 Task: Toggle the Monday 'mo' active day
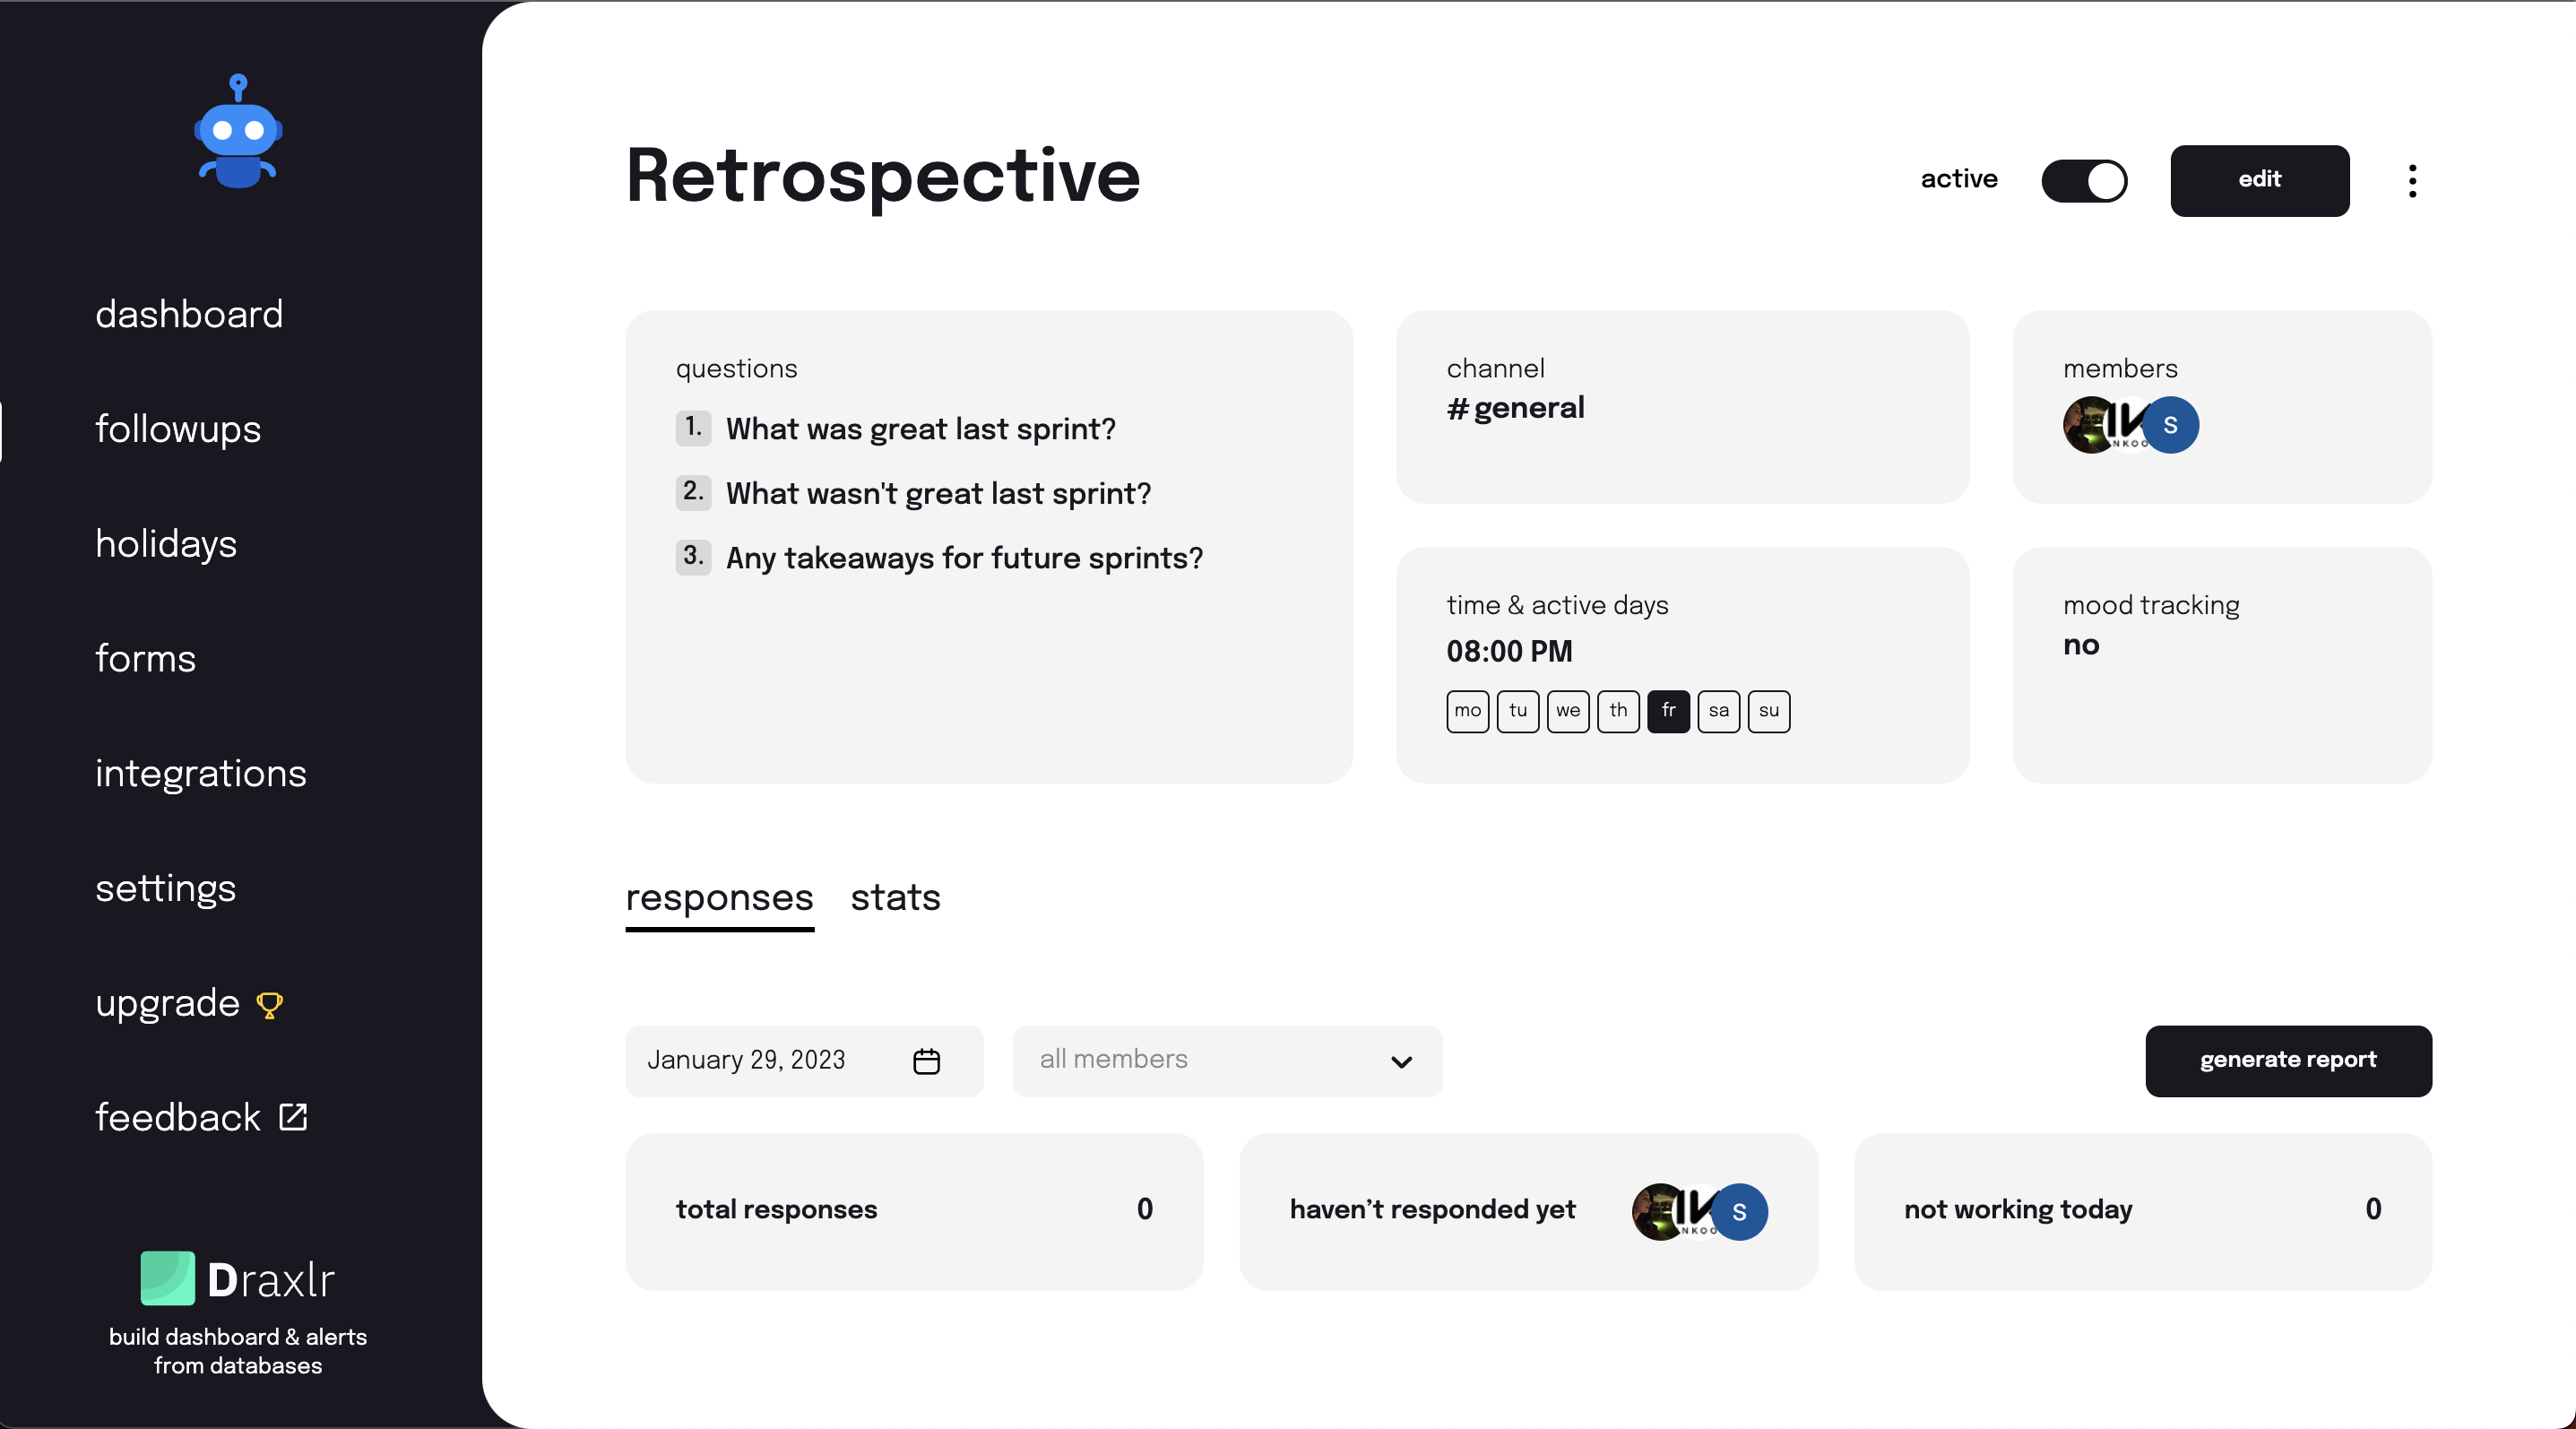tap(1467, 711)
